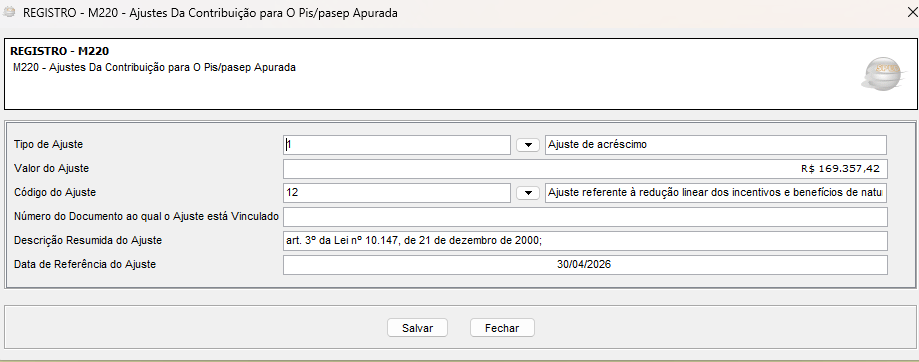The width and height of the screenshot is (919, 362).
Task: Focus the Descrição Resumida do Ajuste field
Action: click(585, 241)
